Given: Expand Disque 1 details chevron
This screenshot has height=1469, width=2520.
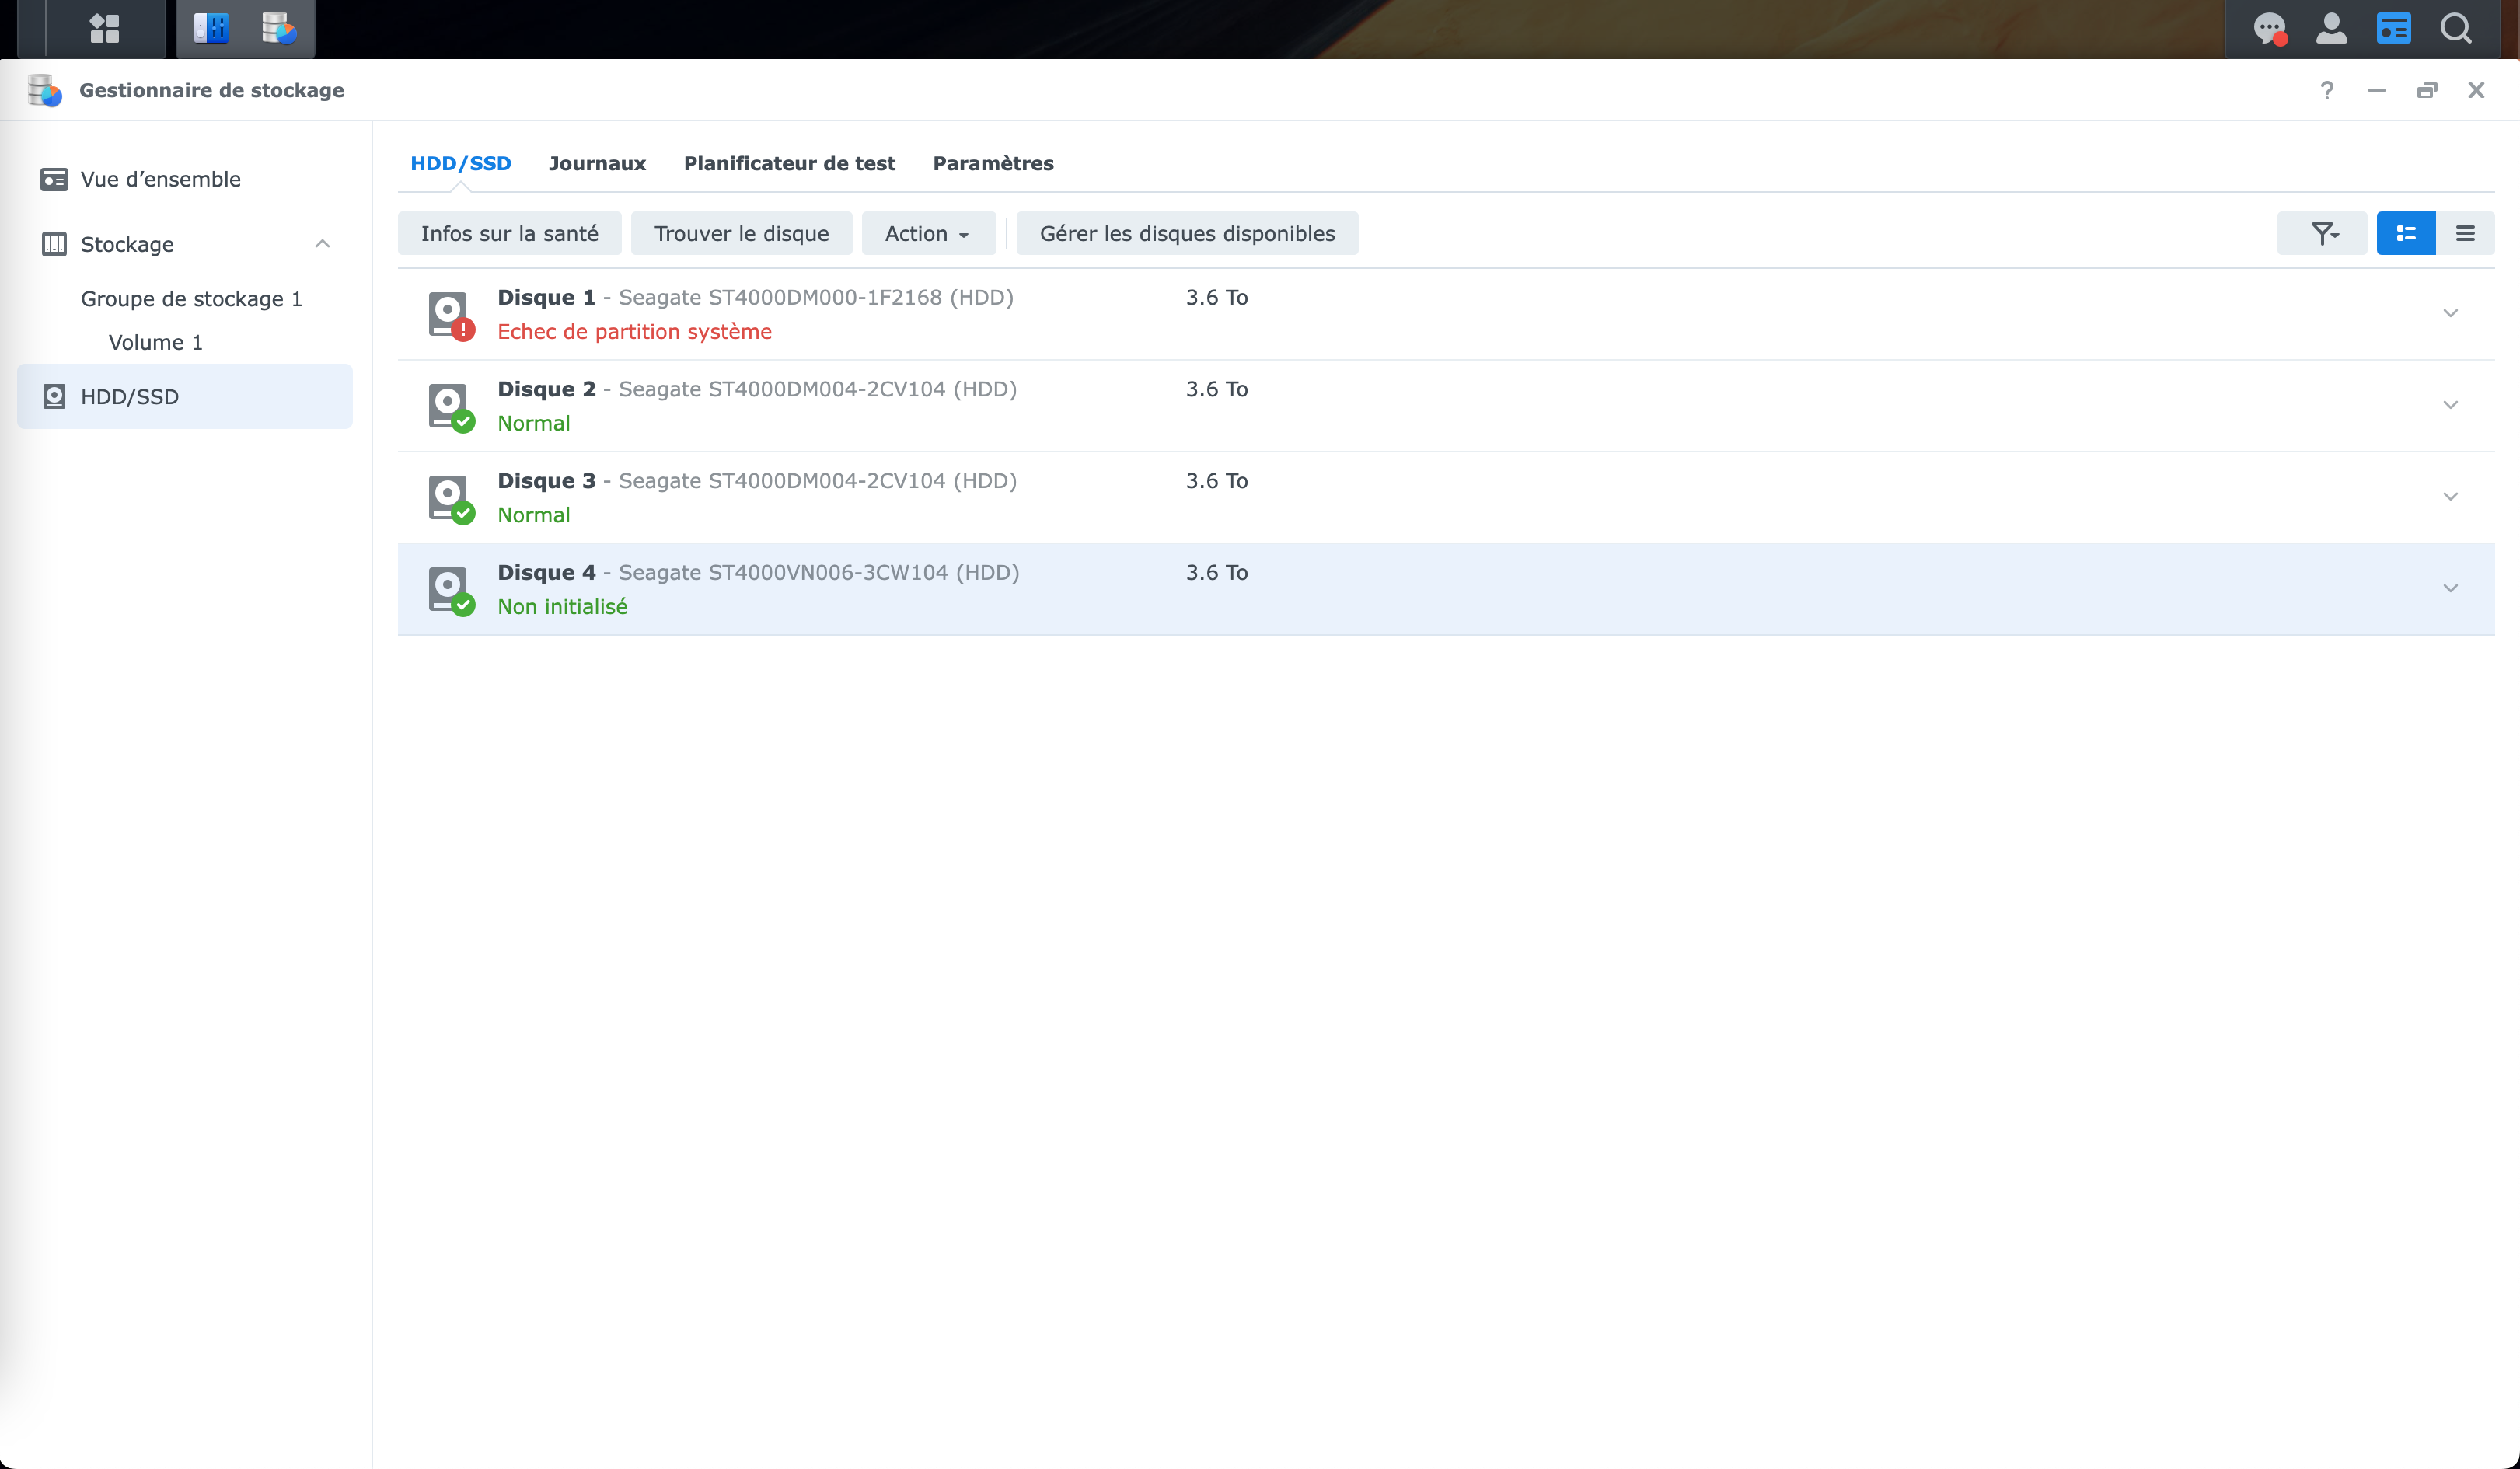Looking at the screenshot, I should coord(2450,313).
